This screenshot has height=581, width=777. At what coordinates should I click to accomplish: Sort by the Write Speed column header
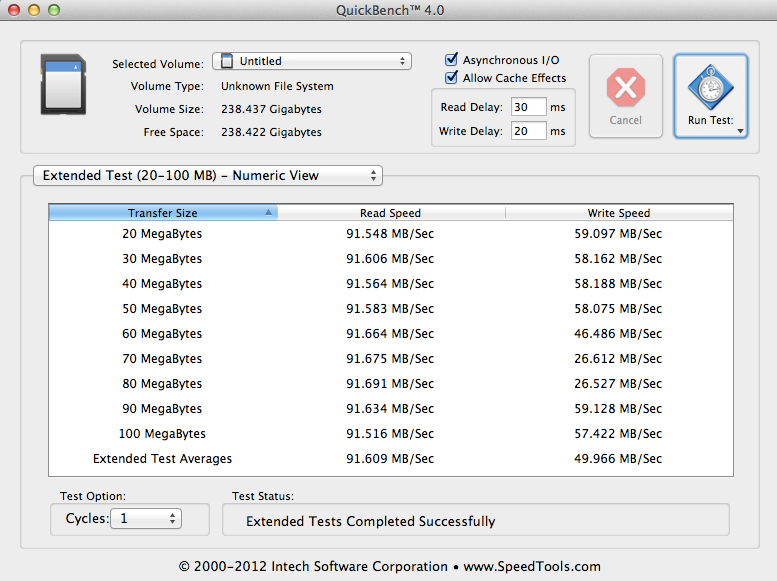click(x=618, y=213)
